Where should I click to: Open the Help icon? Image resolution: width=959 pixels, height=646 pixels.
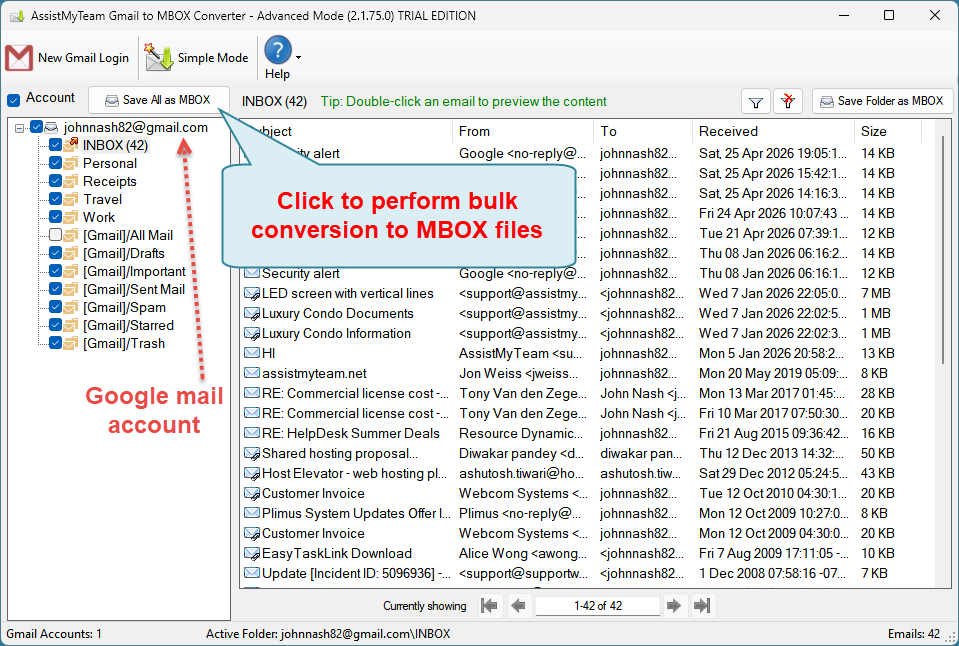pyautogui.click(x=277, y=51)
